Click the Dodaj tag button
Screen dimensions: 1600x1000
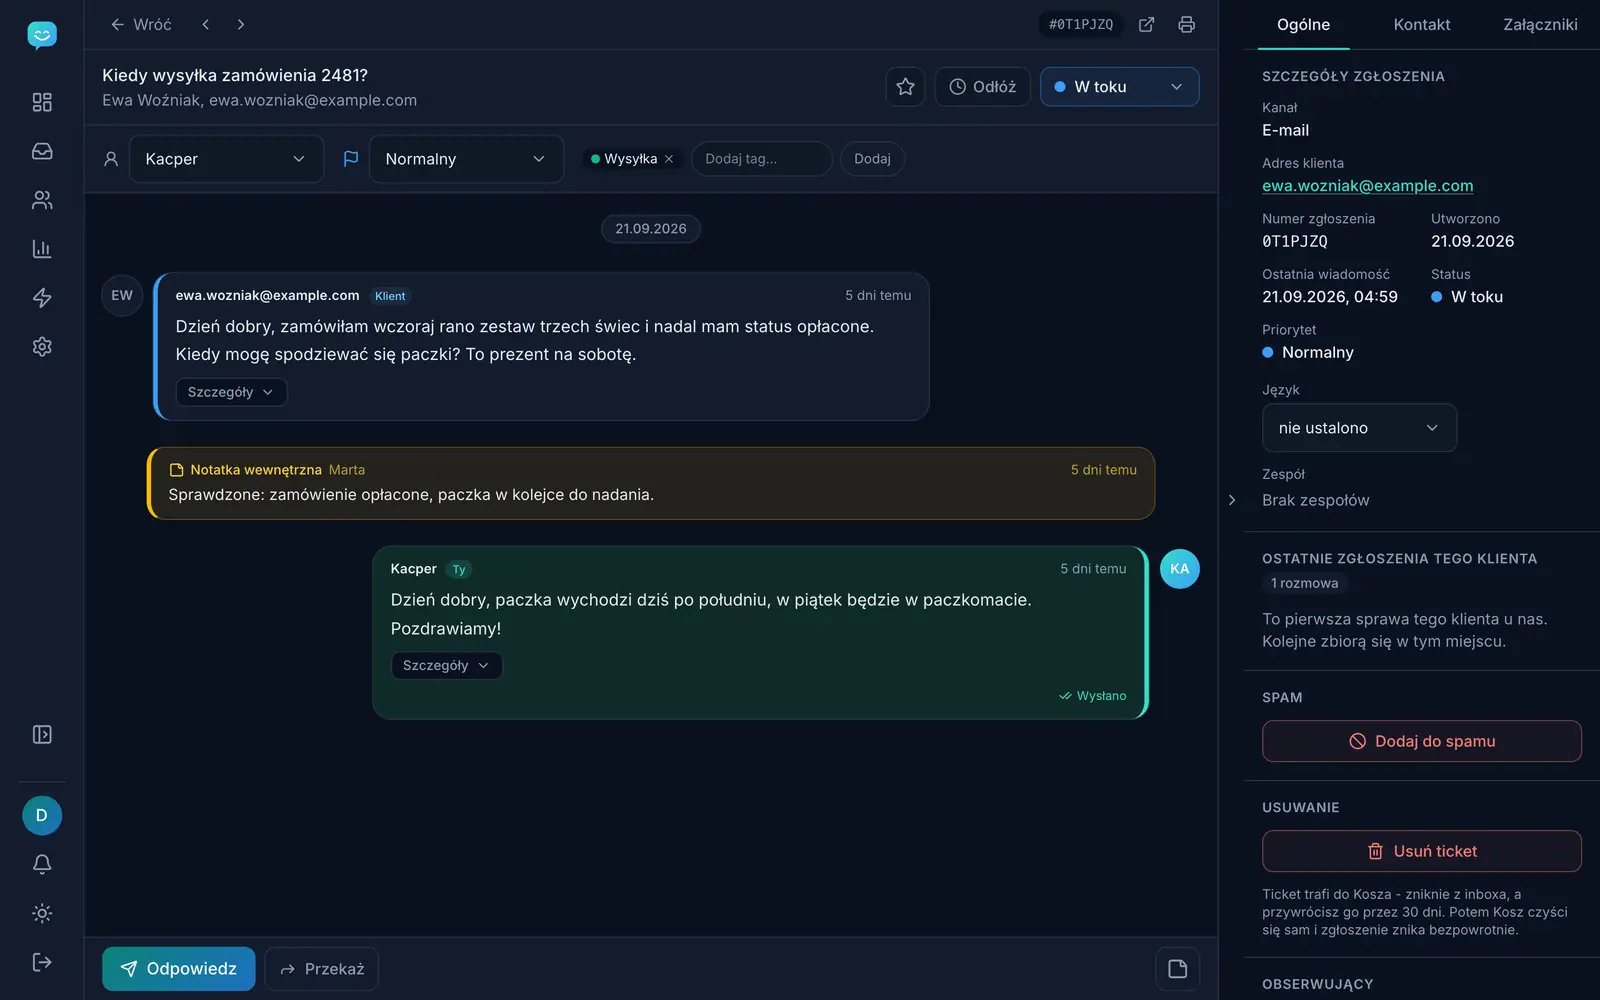pos(872,159)
